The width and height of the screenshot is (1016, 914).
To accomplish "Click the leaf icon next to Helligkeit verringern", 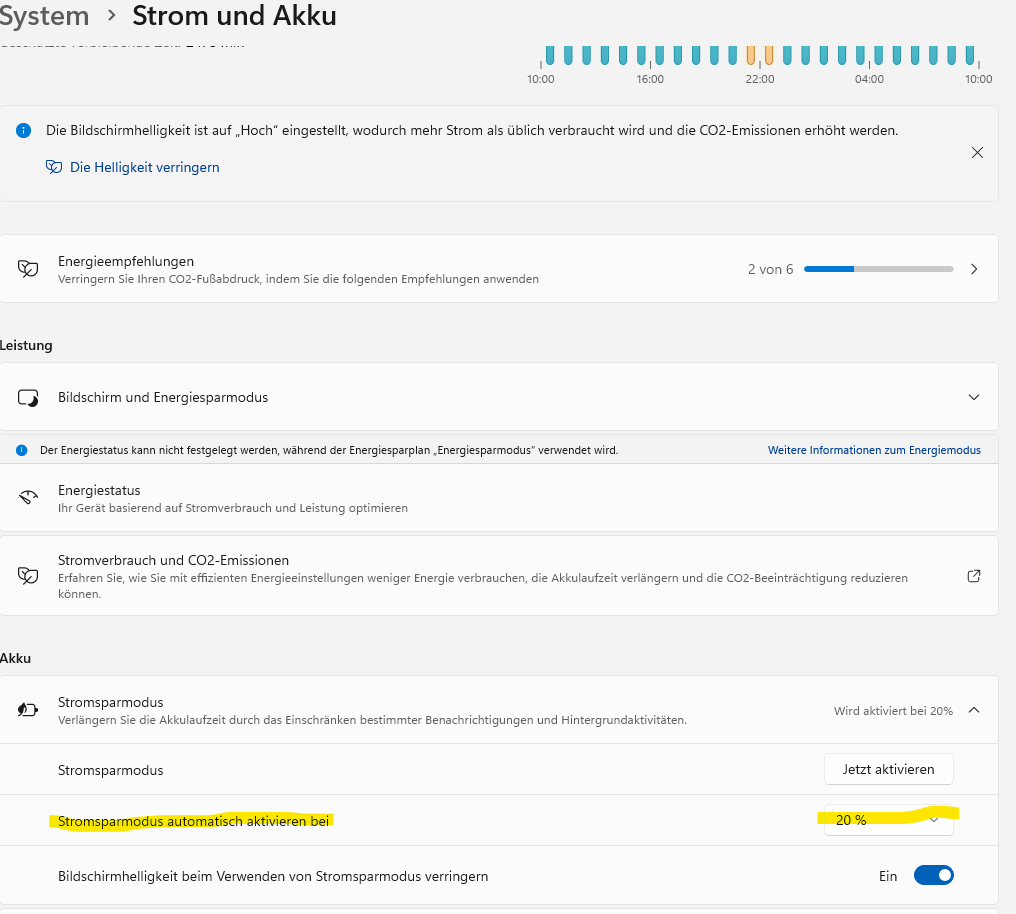I will (54, 167).
